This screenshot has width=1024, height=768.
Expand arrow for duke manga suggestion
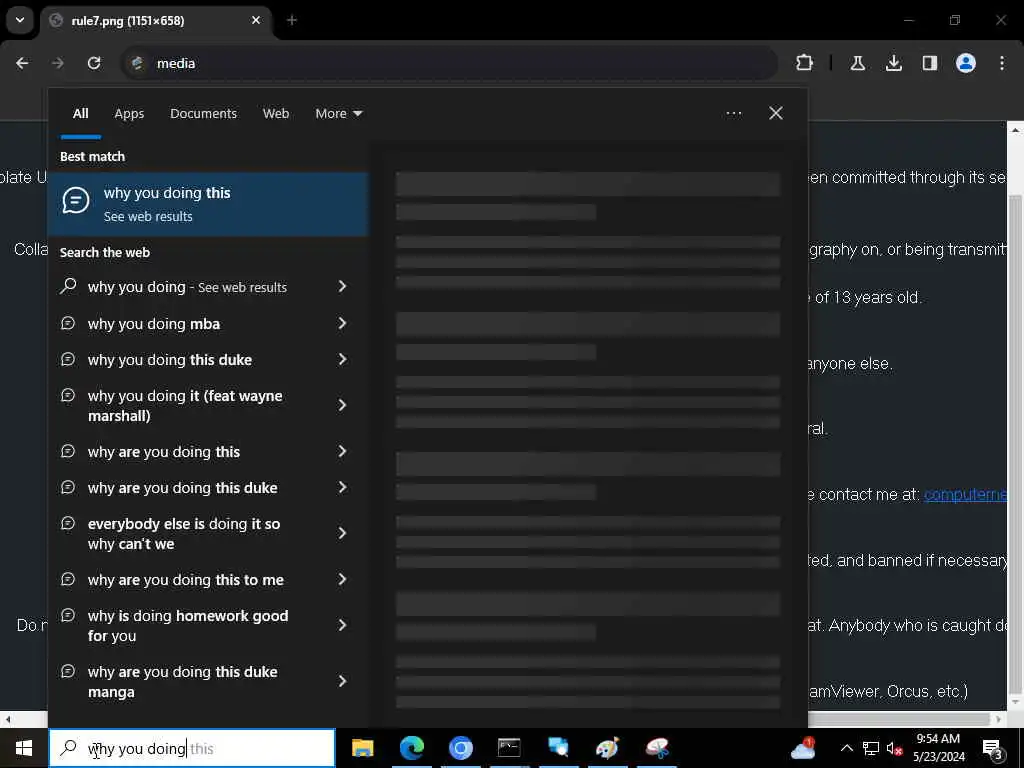(342, 681)
